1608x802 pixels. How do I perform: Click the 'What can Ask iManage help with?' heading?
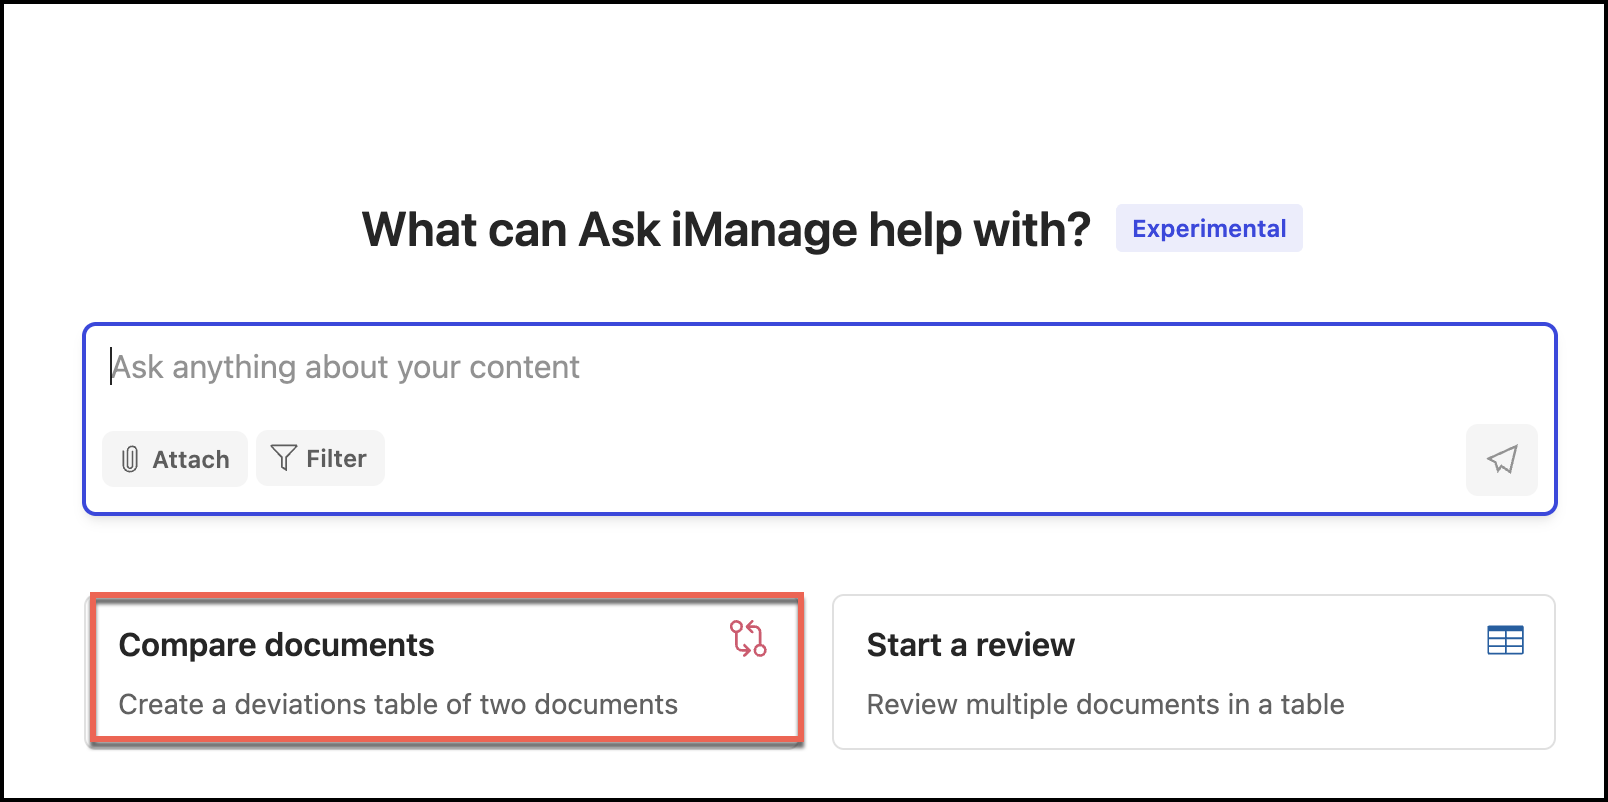point(726,230)
